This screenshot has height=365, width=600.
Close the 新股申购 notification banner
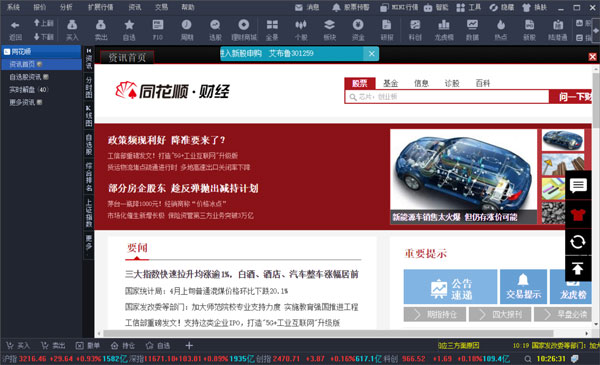[371, 54]
